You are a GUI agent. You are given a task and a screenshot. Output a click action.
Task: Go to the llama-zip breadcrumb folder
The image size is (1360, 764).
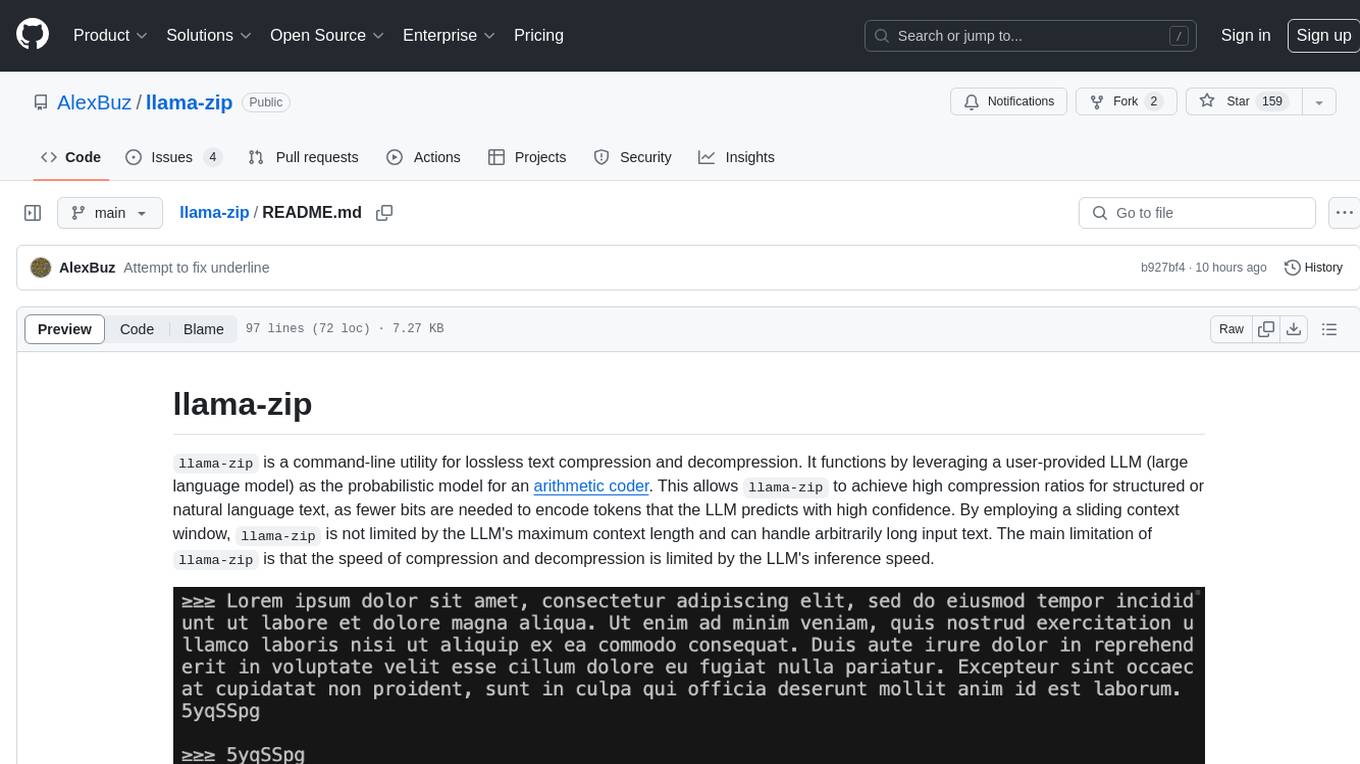click(214, 213)
